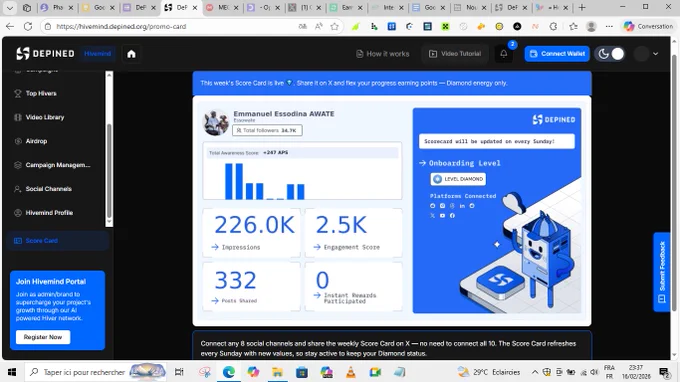Click the LinkedIn platform icon
This screenshot has width=680, height=382.
462,206
